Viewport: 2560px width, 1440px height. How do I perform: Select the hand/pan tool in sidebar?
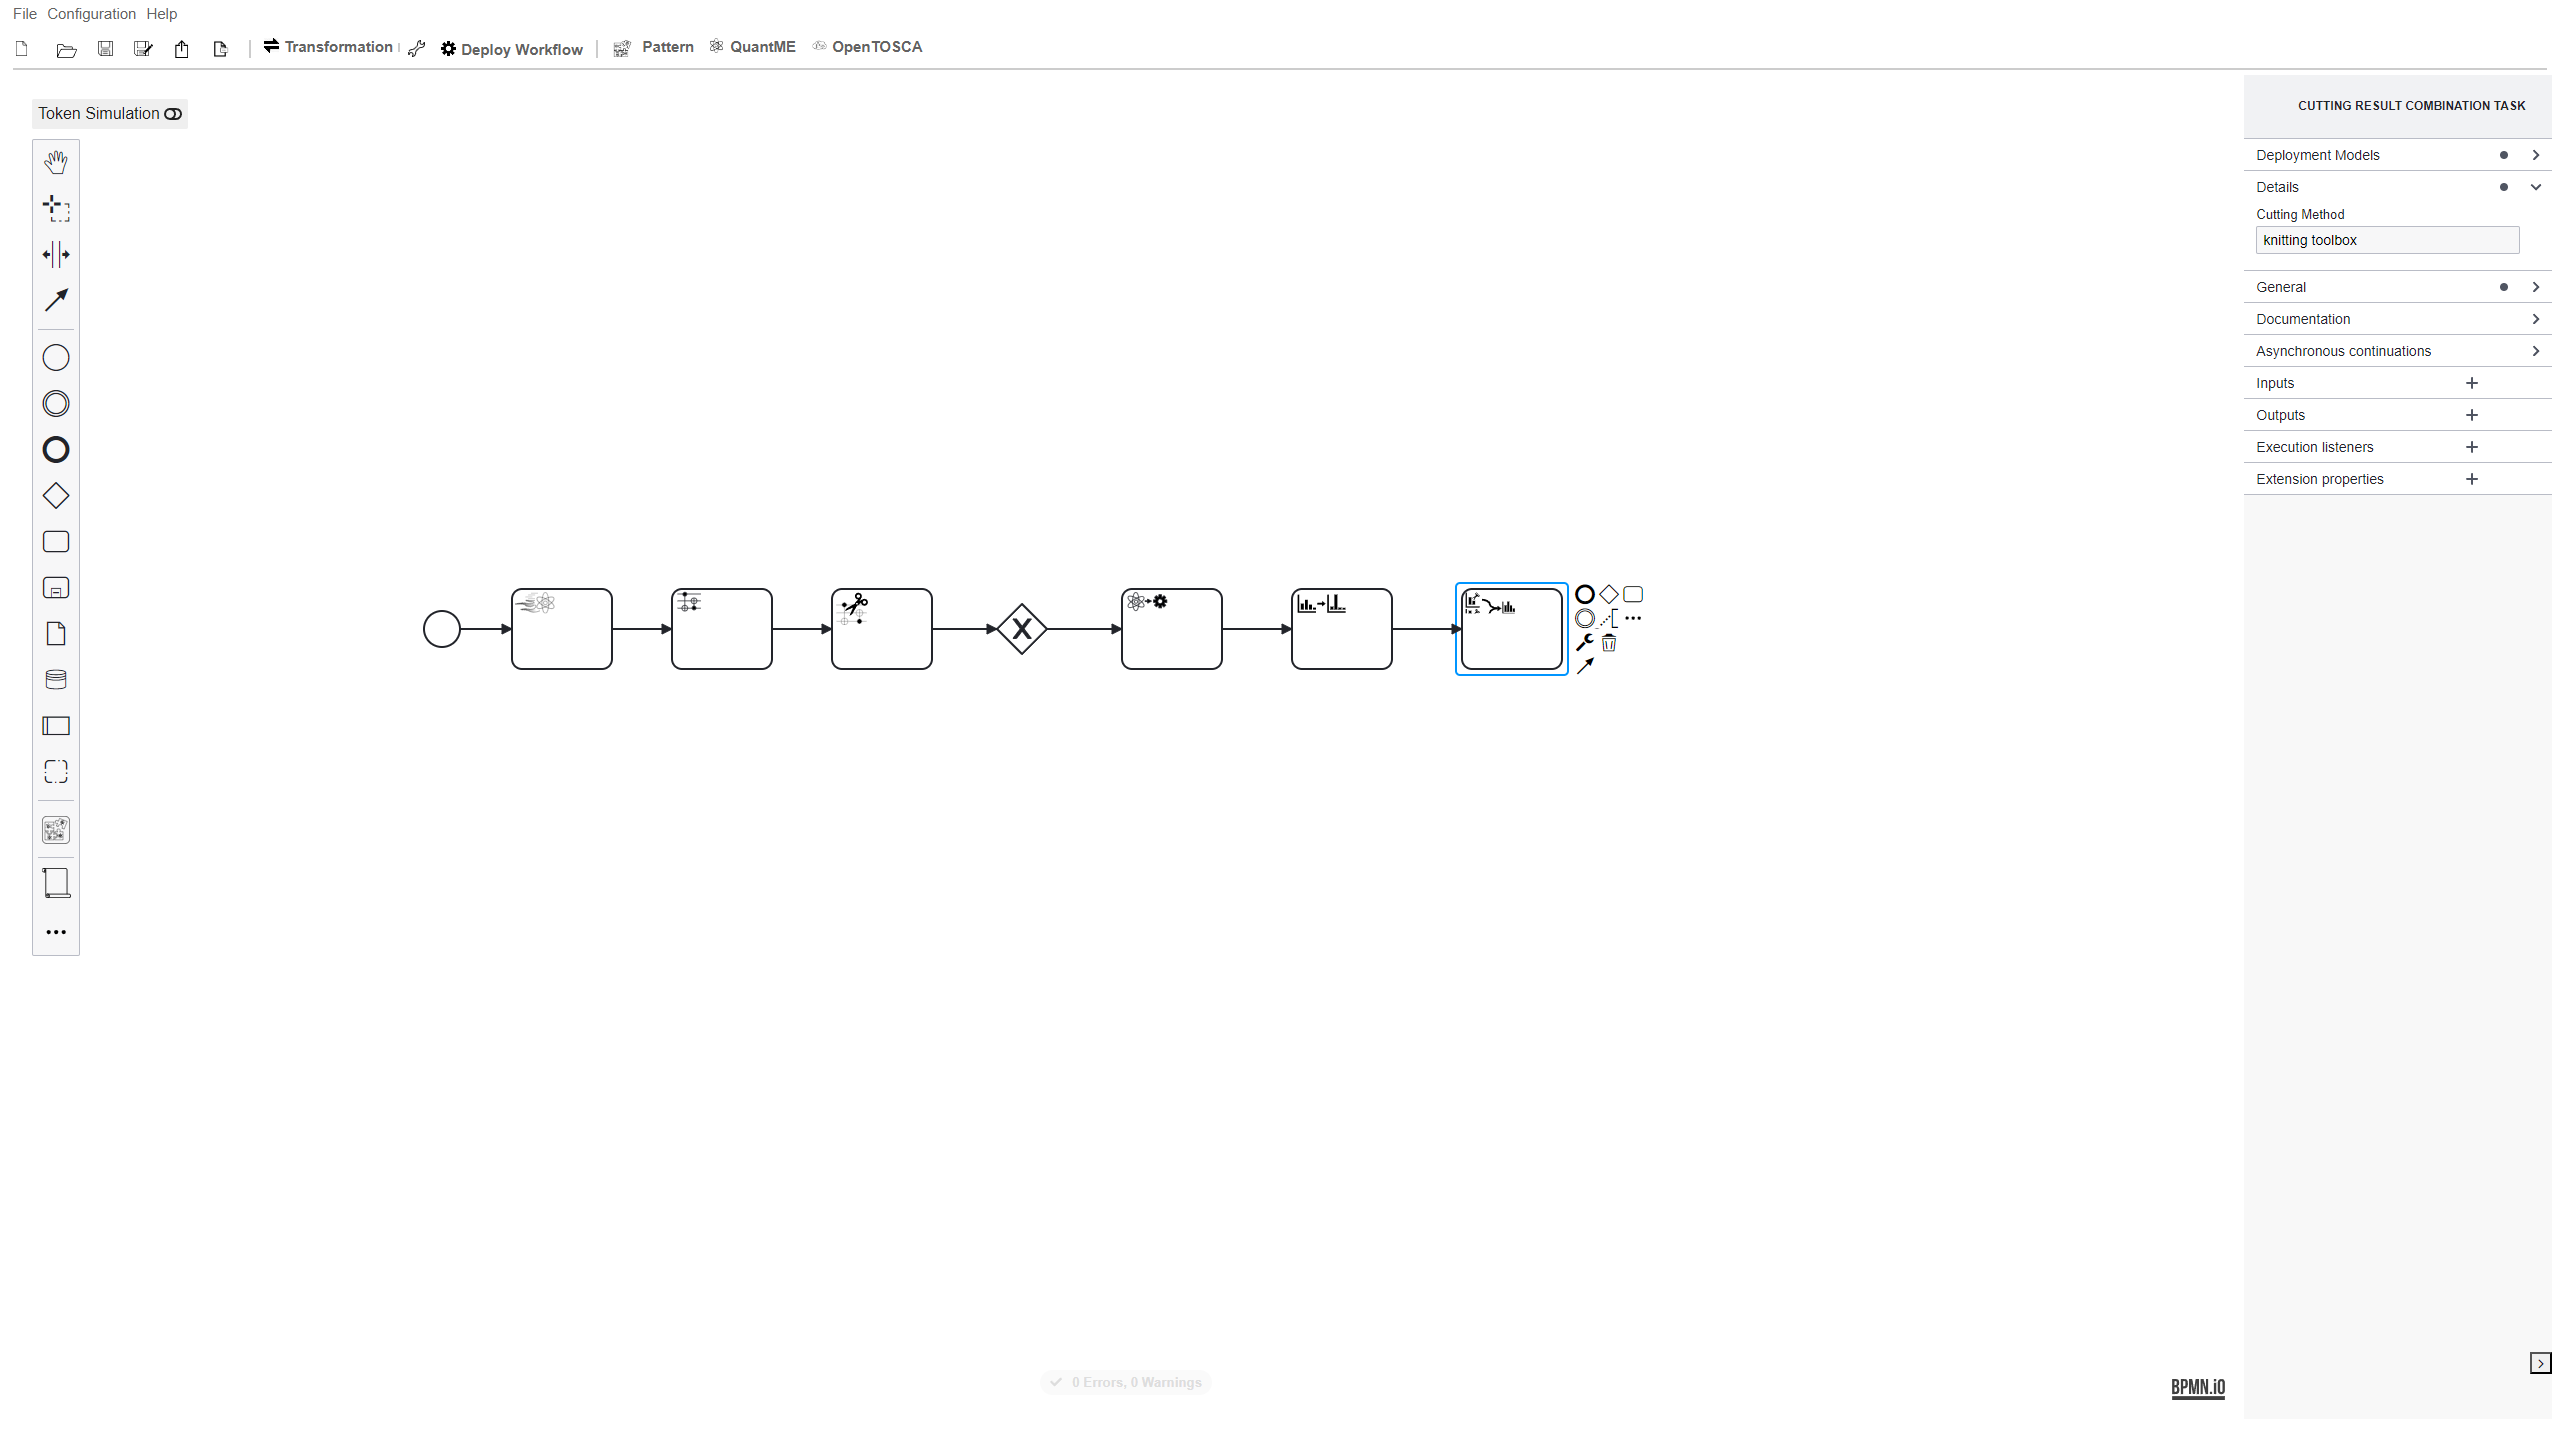click(x=56, y=162)
